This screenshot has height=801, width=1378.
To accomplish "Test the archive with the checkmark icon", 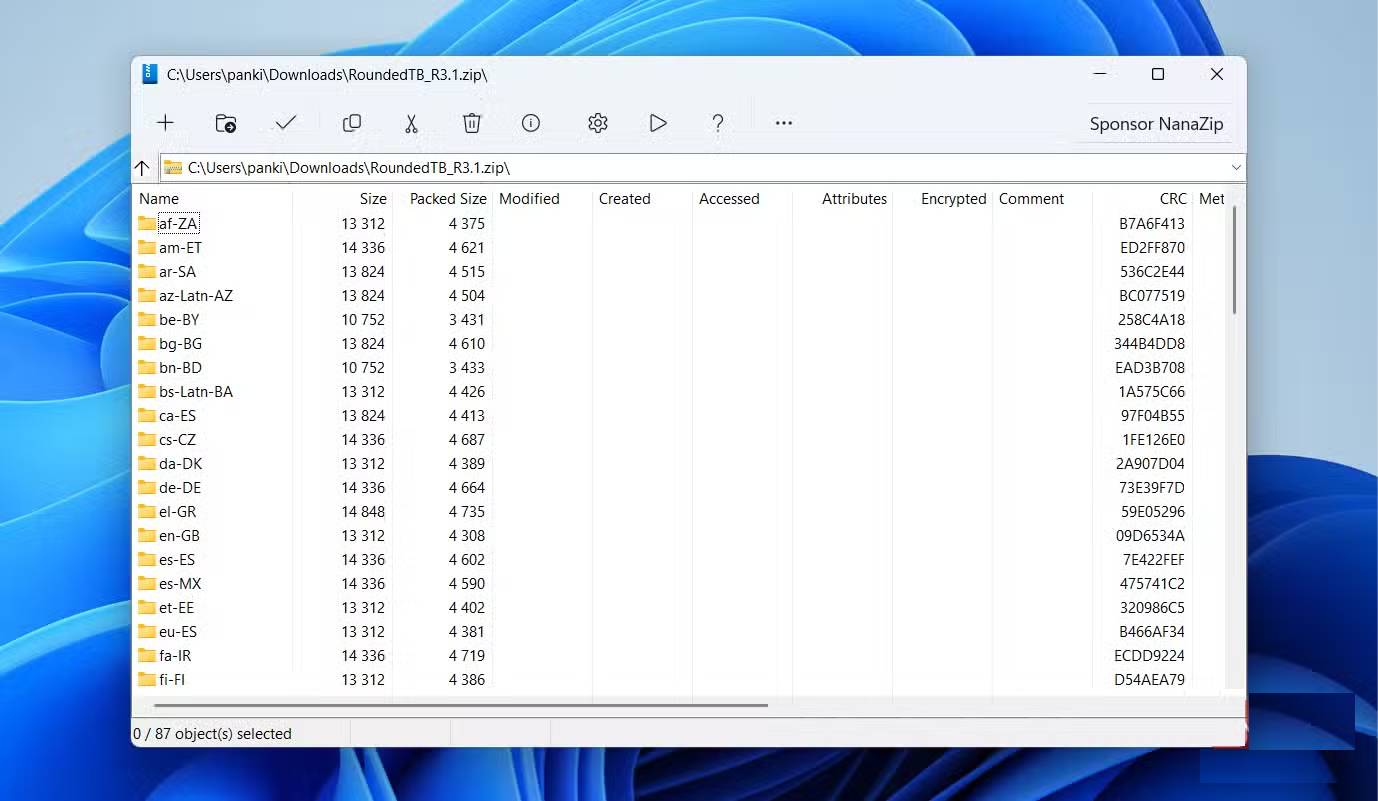I will point(285,122).
